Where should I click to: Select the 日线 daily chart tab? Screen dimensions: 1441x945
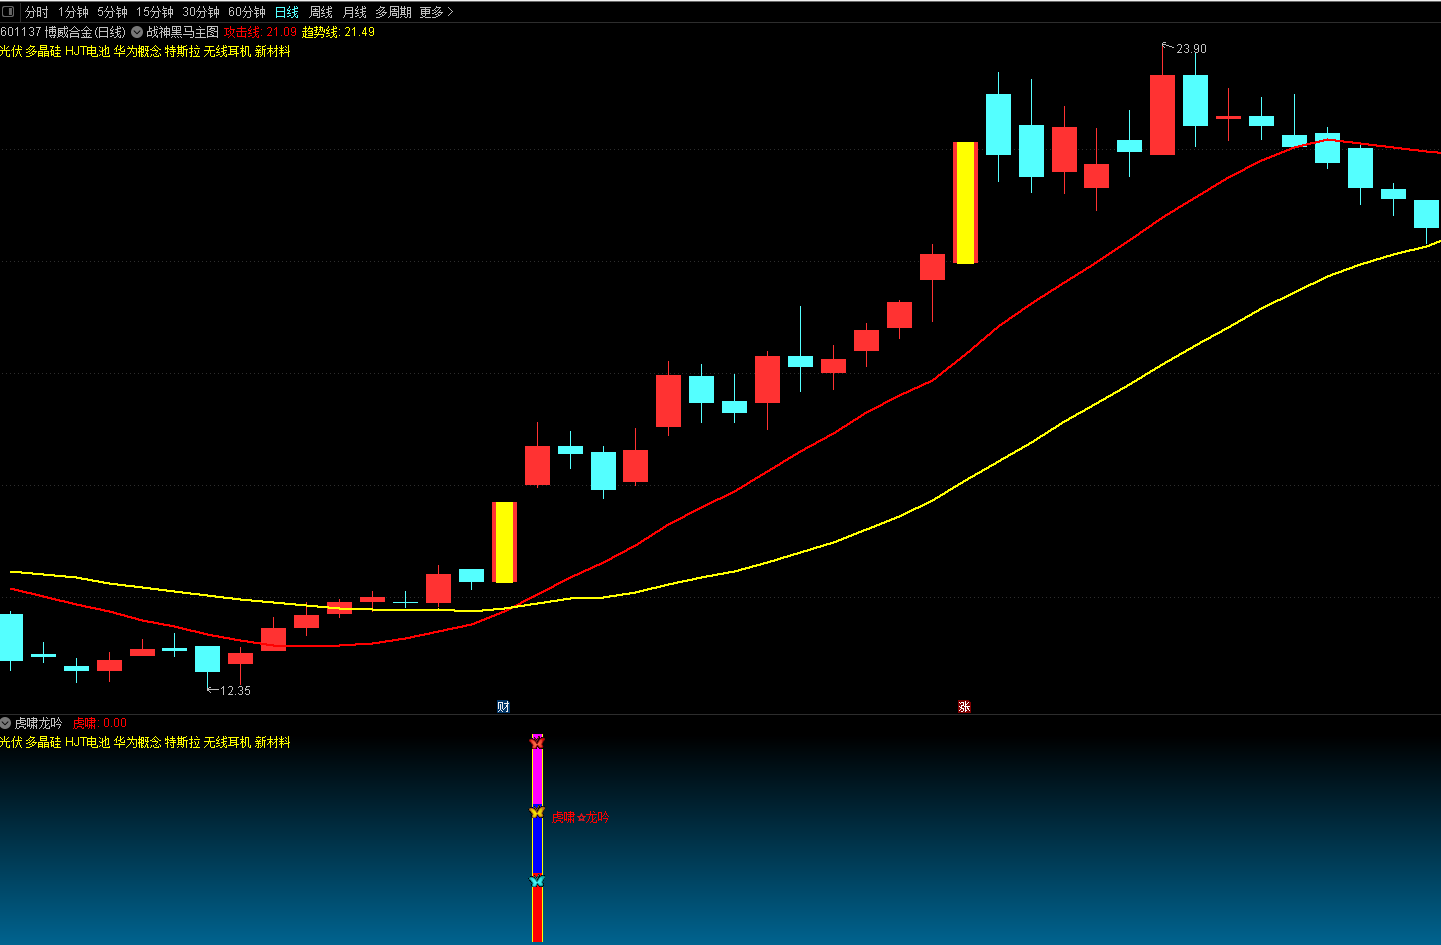[x=287, y=12]
